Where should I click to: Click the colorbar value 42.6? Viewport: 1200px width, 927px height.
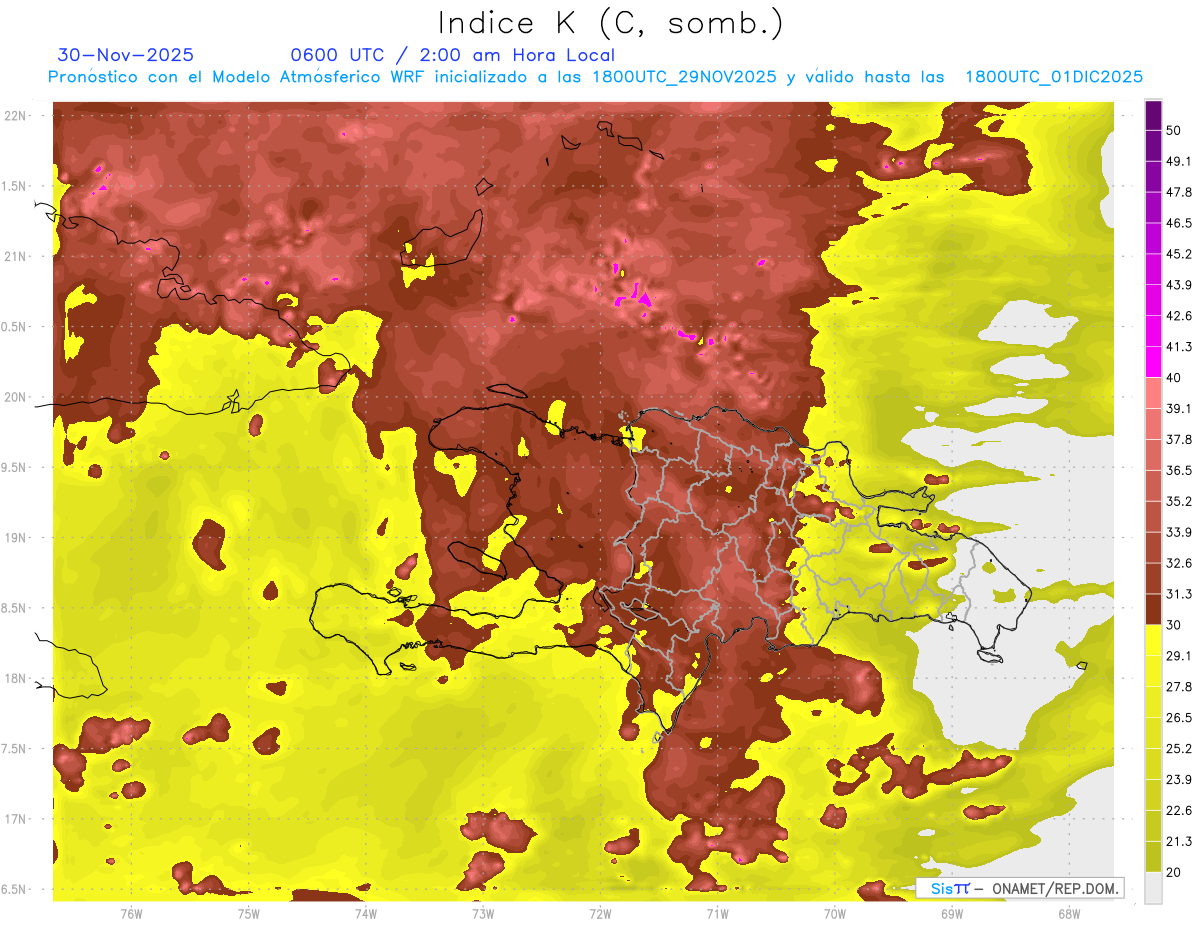1179,316
